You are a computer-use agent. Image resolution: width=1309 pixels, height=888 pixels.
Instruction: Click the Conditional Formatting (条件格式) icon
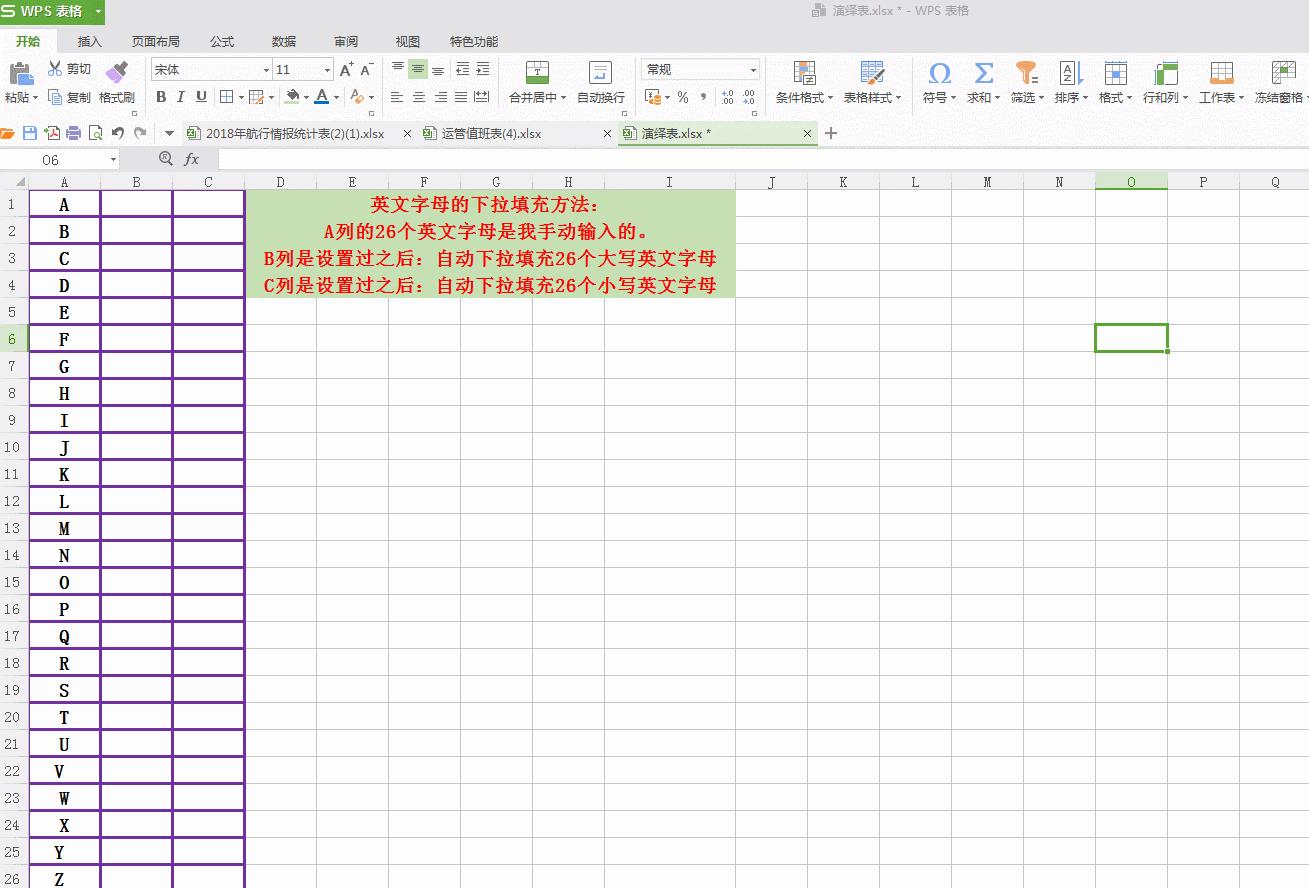[804, 72]
